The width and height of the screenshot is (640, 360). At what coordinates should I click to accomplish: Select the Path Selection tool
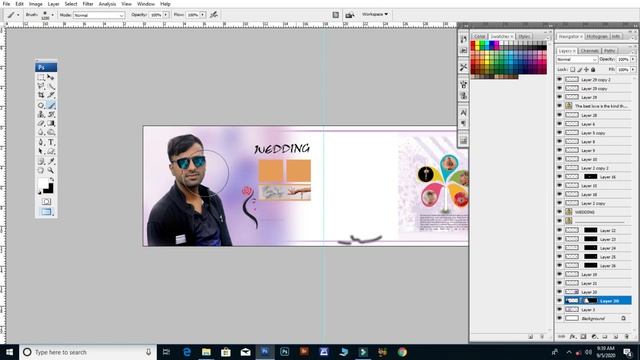41,151
